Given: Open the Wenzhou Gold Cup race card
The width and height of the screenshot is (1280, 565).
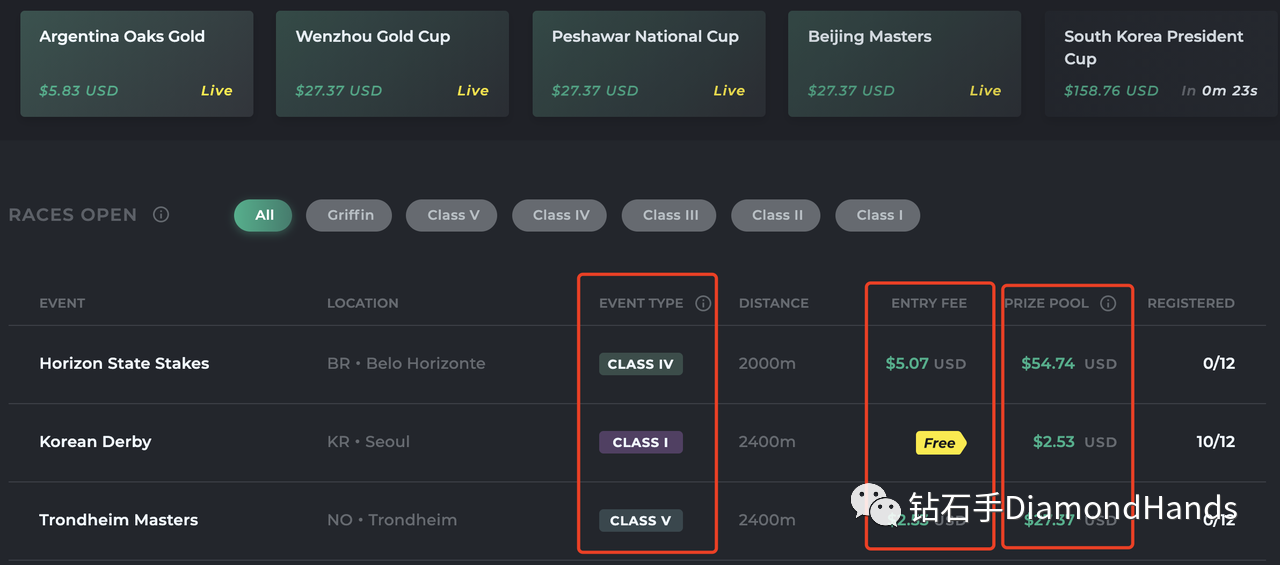Looking at the screenshot, I should [392, 64].
